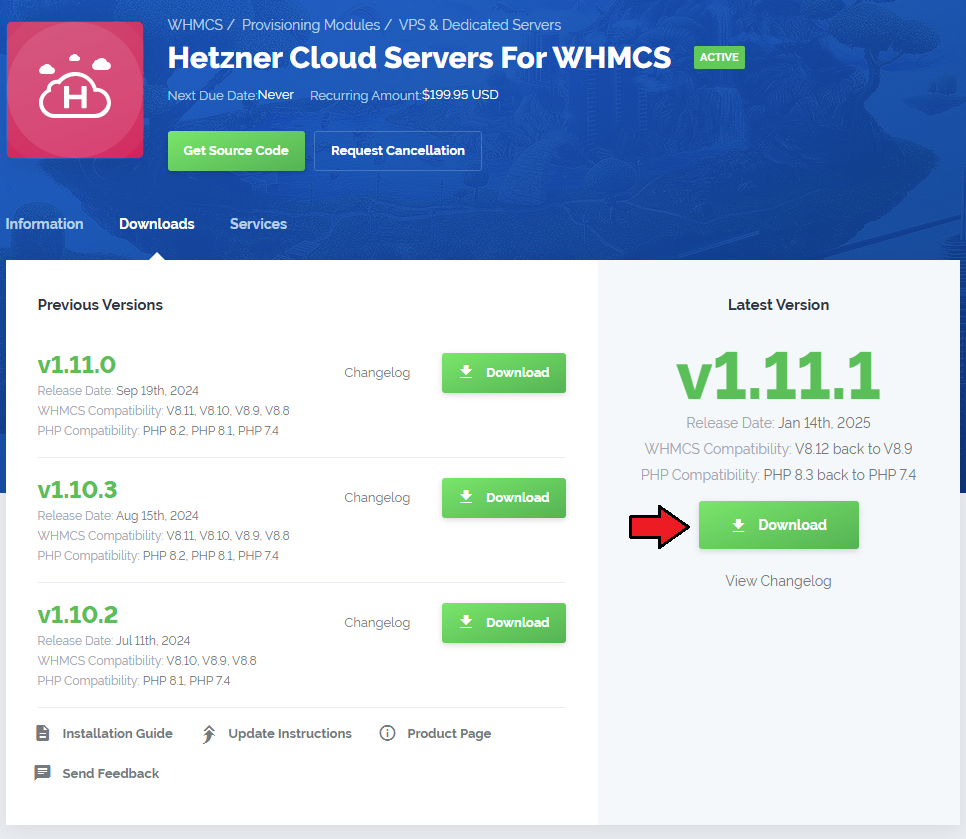Open the Send Feedback link
The image size is (966, 839).
pyautogui.click(x=110, y=773)
